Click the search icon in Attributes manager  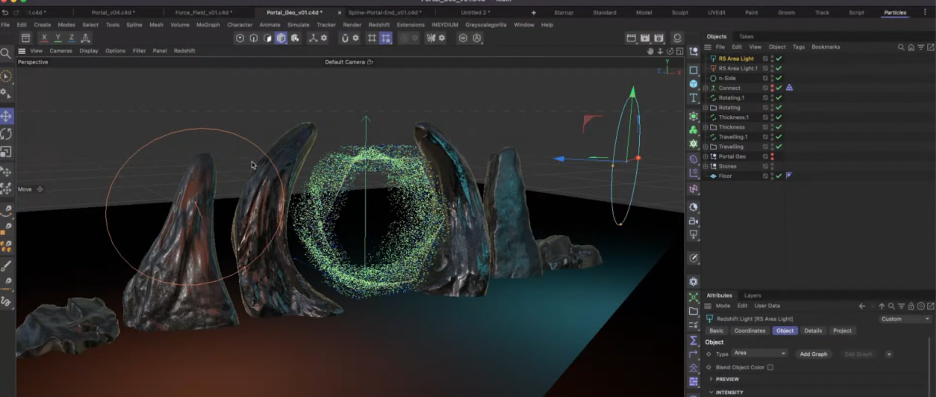click(x=891, y=306)
